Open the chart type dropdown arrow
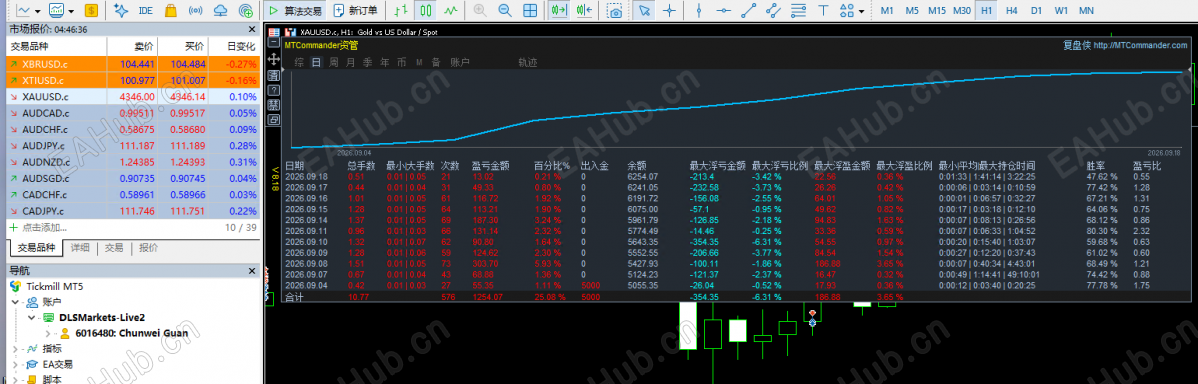Viewport: 1198px width, 384px height. tap(37, 11)
